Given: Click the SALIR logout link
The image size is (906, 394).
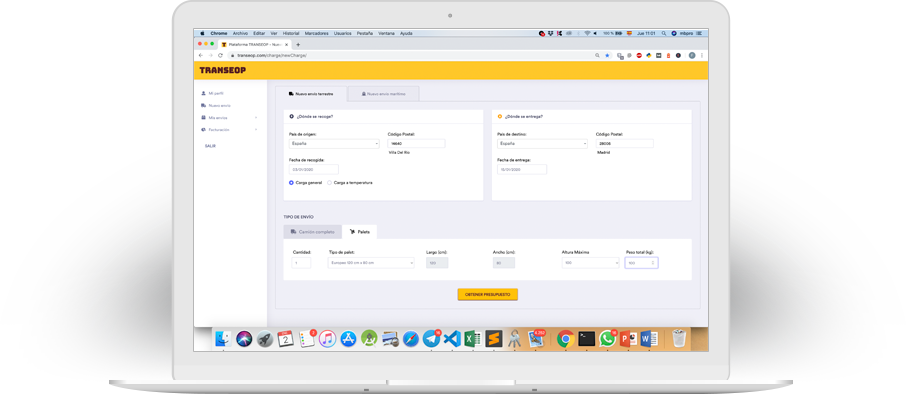Looking at the screenshot, I should 210,146.
